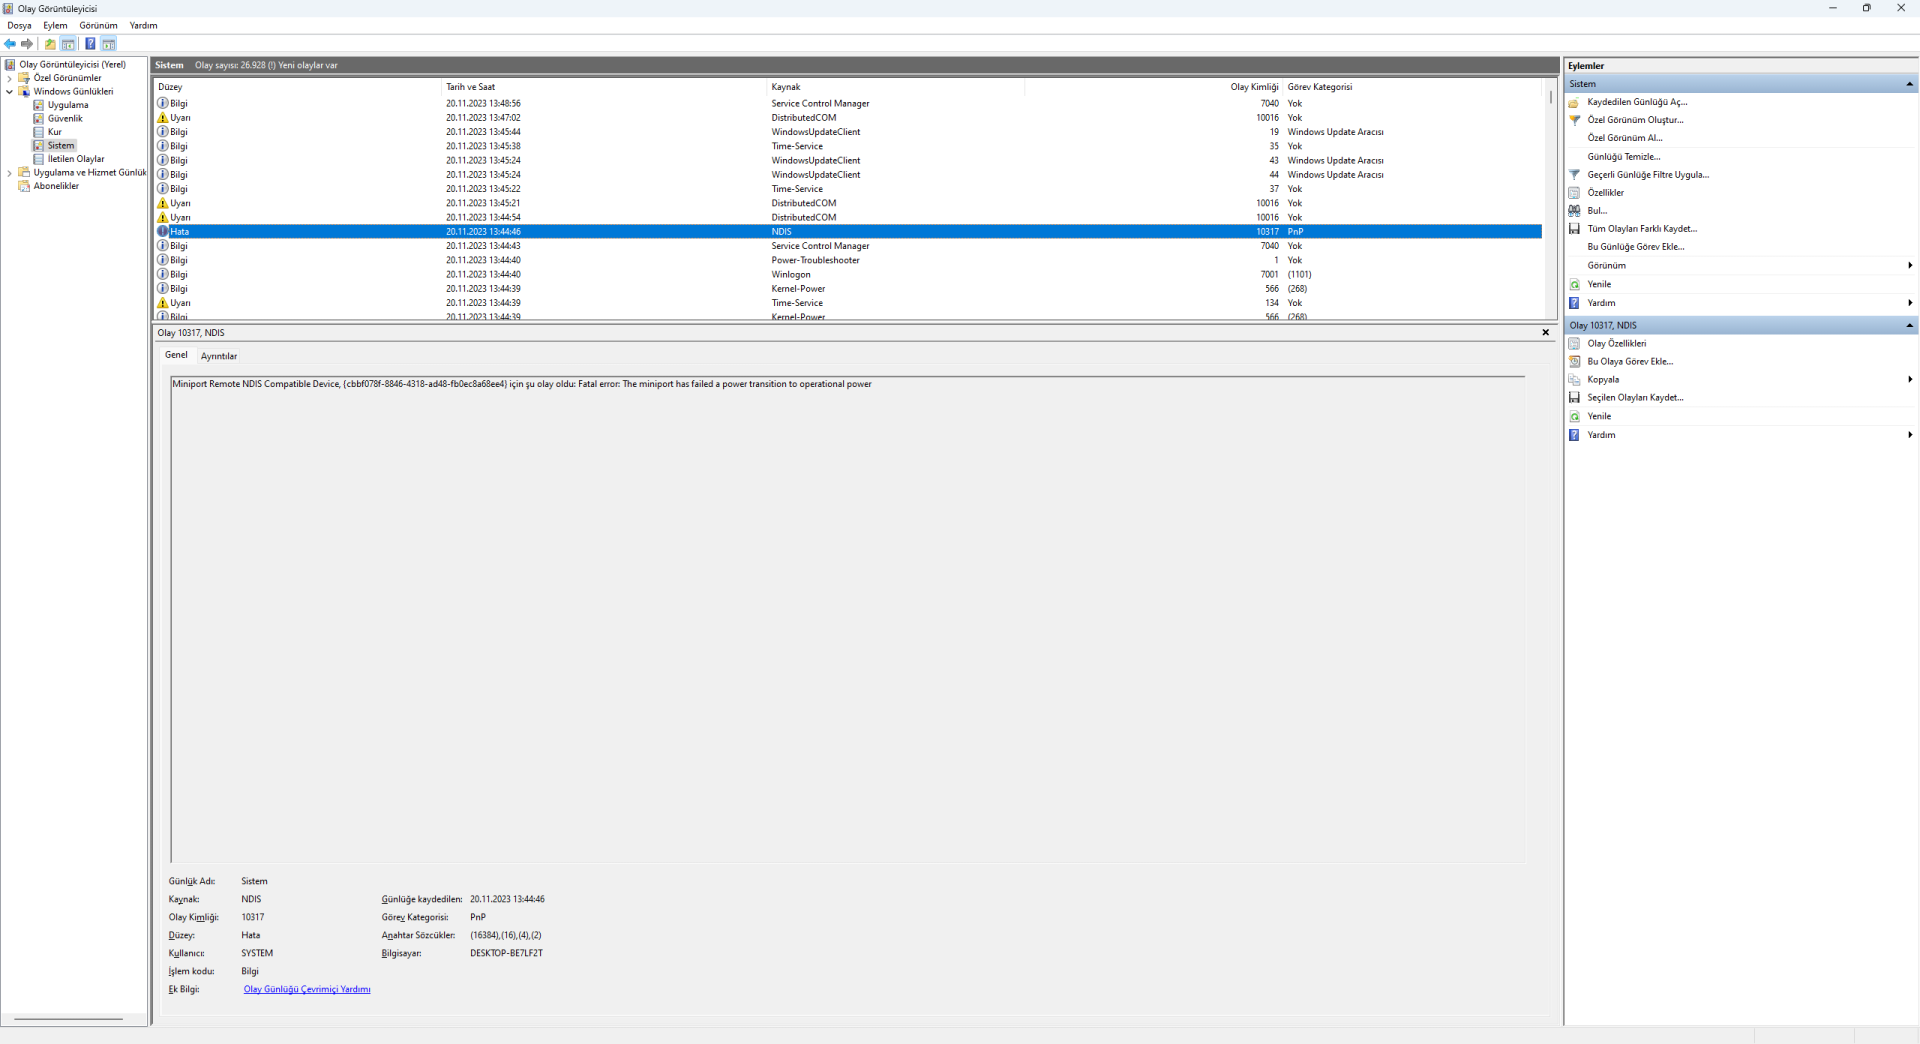This screenshot has width=1920, height=1044.
Task: Toggle the console tree toolbar icon
Action: tap(68, 44)
